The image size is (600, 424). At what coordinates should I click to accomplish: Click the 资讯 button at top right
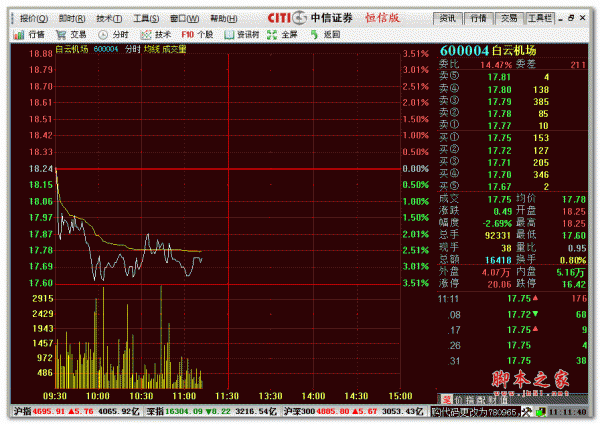click(447, 18)
